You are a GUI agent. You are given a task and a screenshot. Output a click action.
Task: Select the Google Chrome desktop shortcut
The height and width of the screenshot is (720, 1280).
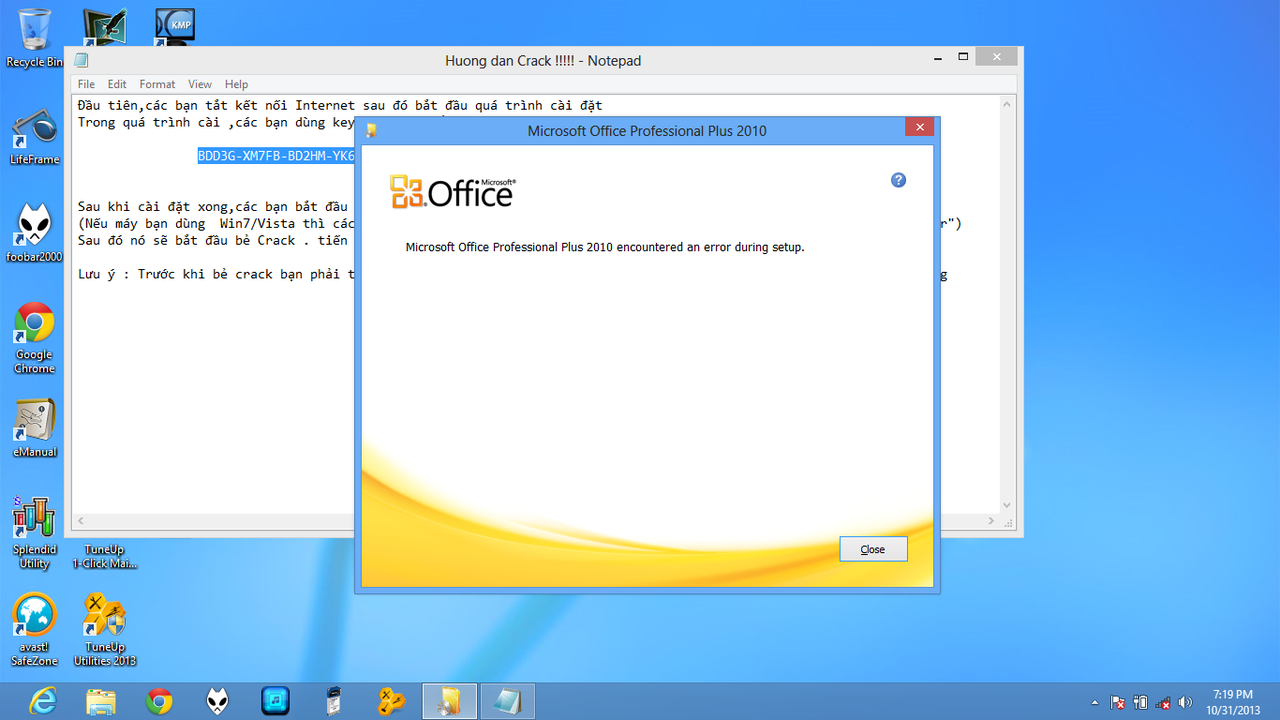click(34, 338)
